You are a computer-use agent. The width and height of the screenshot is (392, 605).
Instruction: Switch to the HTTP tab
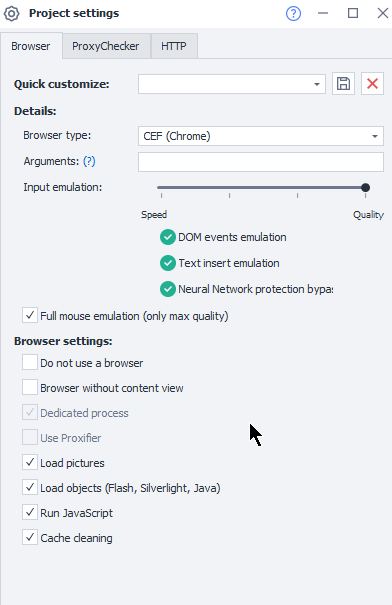point(174,46)
